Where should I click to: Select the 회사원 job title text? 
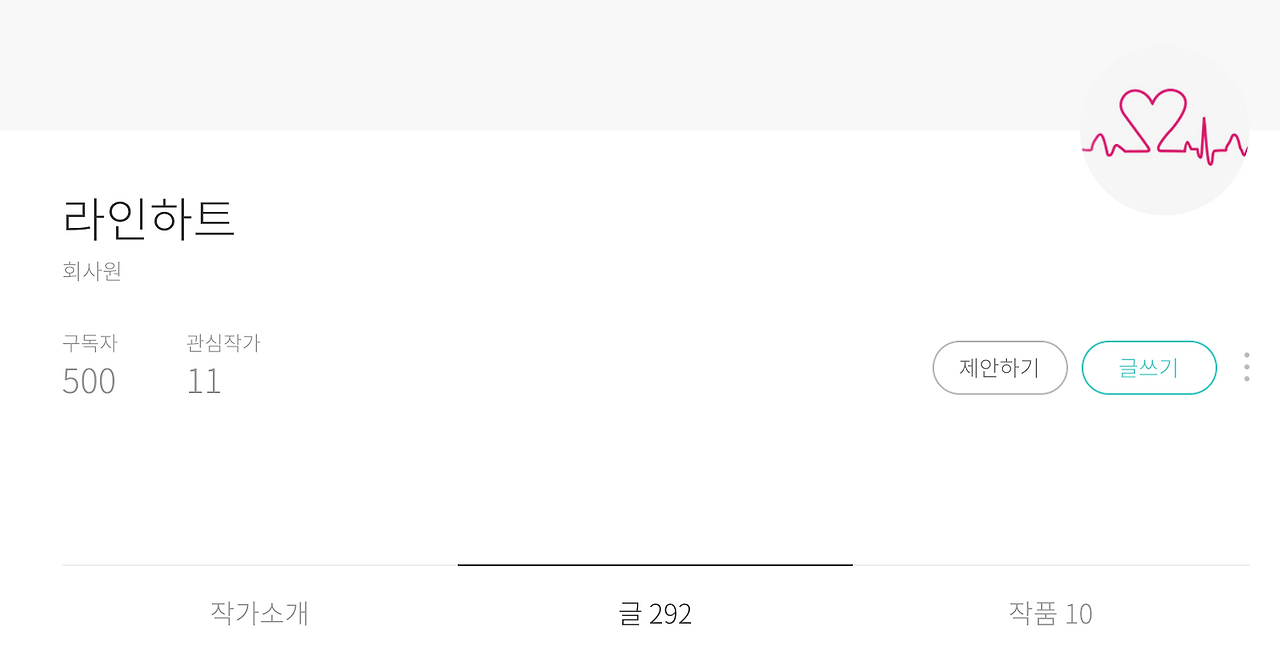91,271
